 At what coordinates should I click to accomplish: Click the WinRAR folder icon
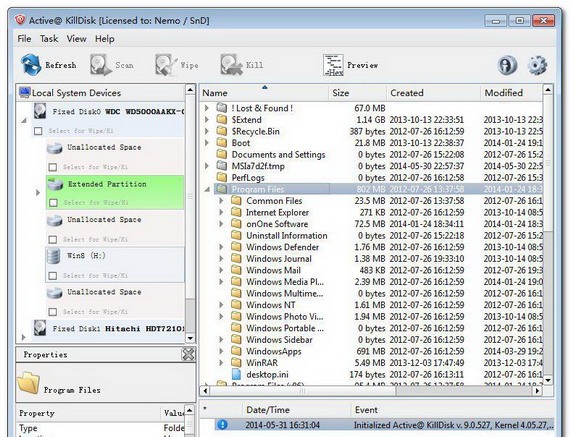(x=236, y=362)
